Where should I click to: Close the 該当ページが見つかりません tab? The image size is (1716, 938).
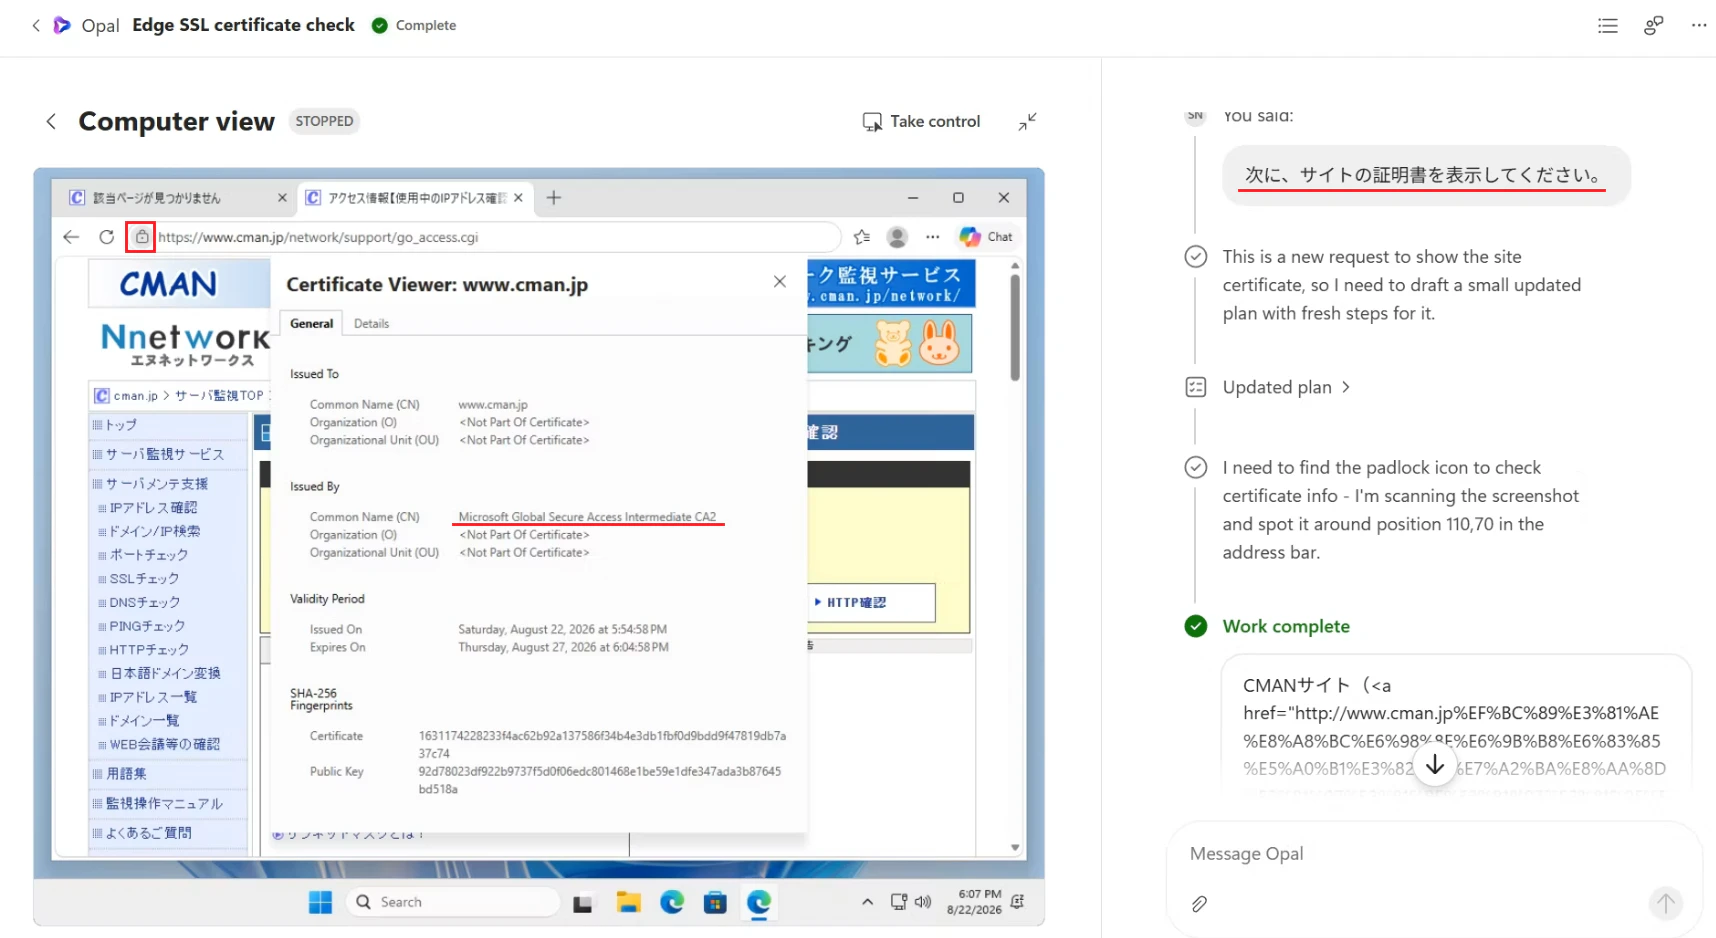coord(282,198)
